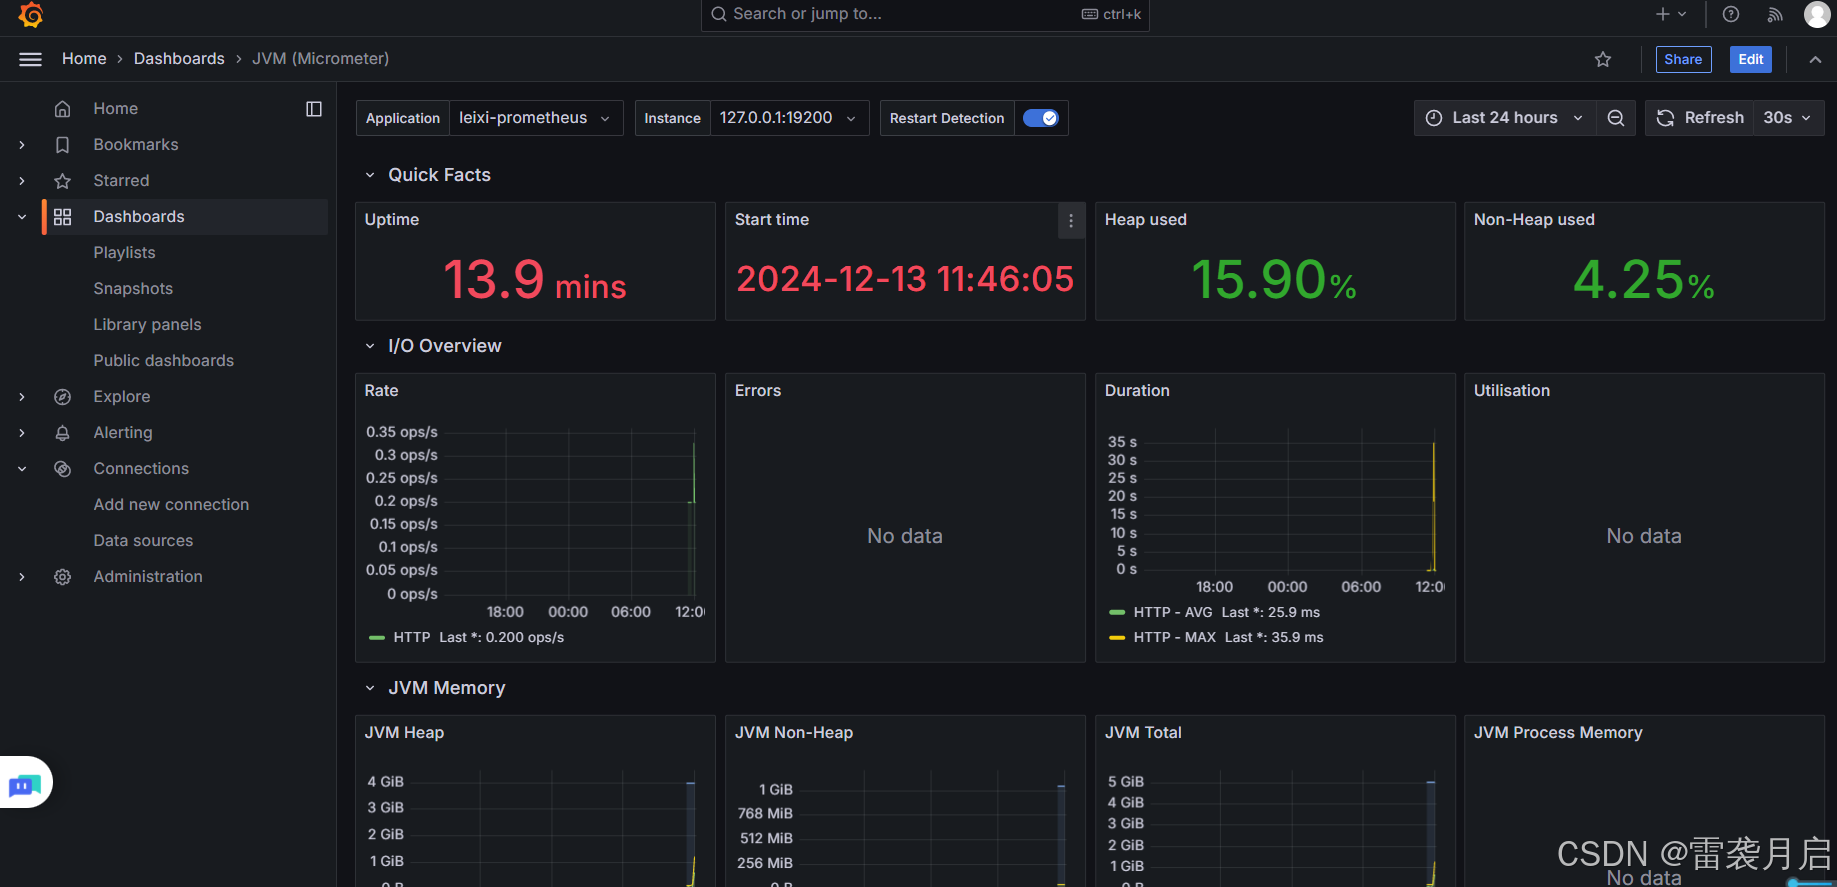Click JVM (Micrometer) breadcrumb title
The image size is (1837, 887).
pos(320,59)
